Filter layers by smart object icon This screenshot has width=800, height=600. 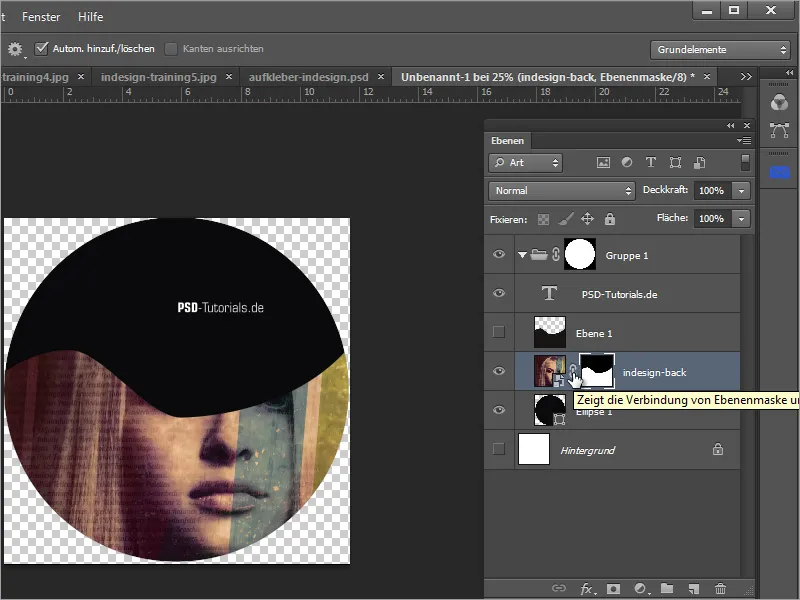click(x=699, y=163)
